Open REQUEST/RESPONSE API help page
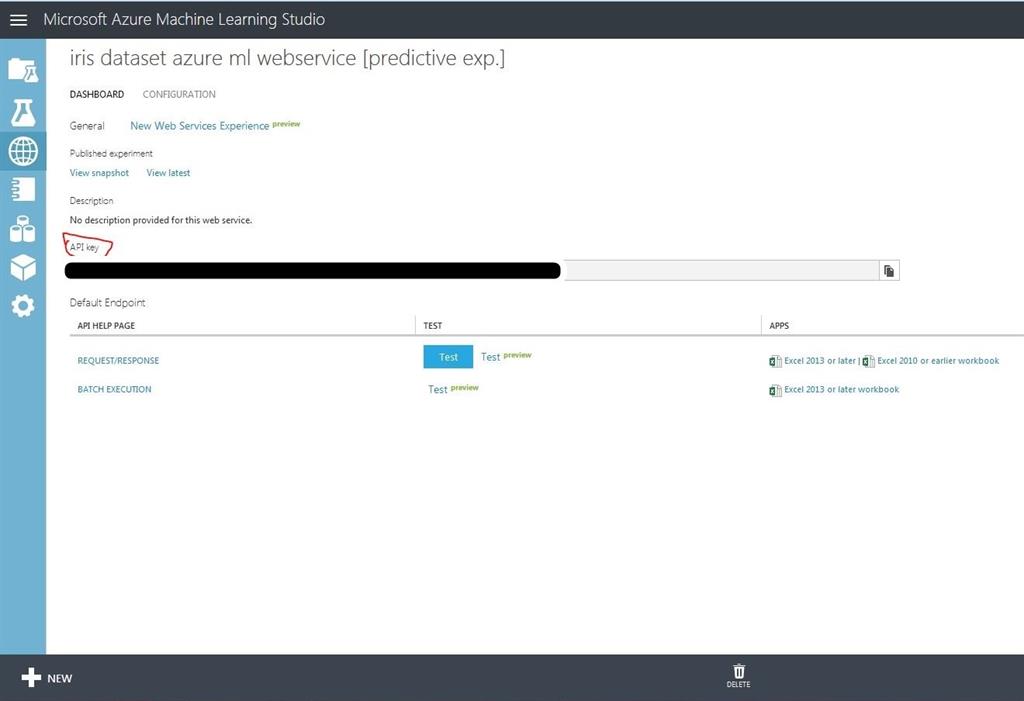Viewport: 1024px width, 701px height. pyautogui.click(x=118, y=361)
